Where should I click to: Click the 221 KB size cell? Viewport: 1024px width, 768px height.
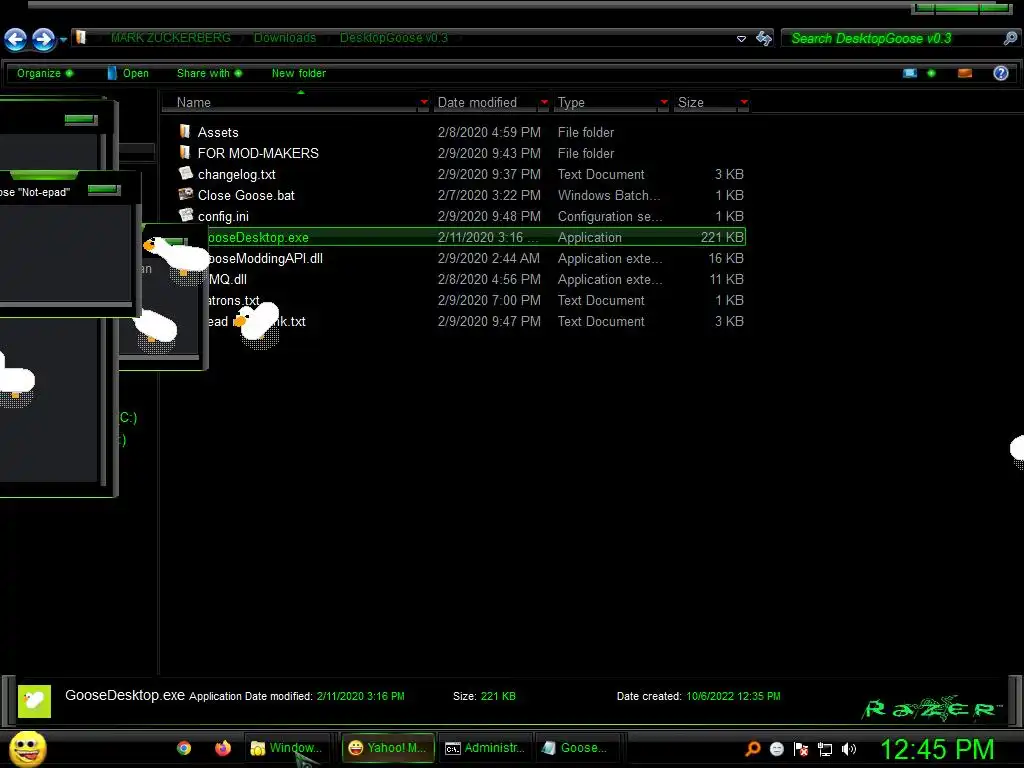point(722,237)
